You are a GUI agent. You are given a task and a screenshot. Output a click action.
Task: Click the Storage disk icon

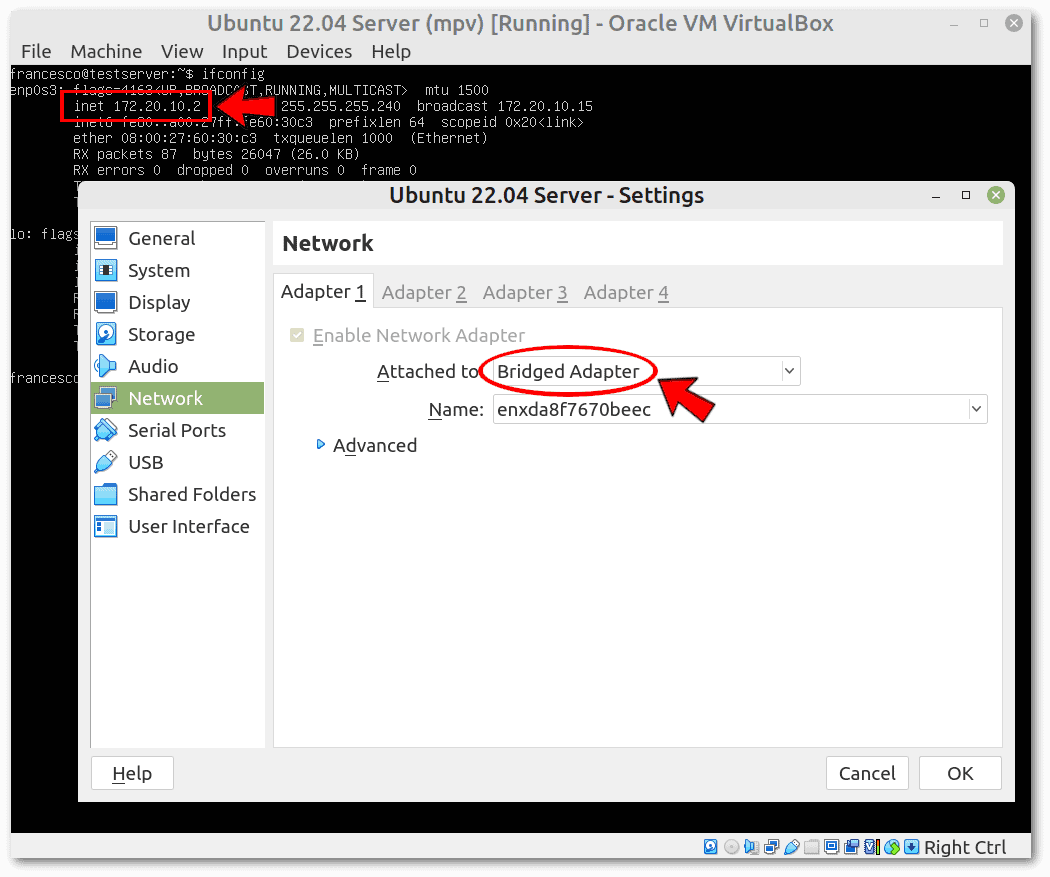tap(106, 333)
